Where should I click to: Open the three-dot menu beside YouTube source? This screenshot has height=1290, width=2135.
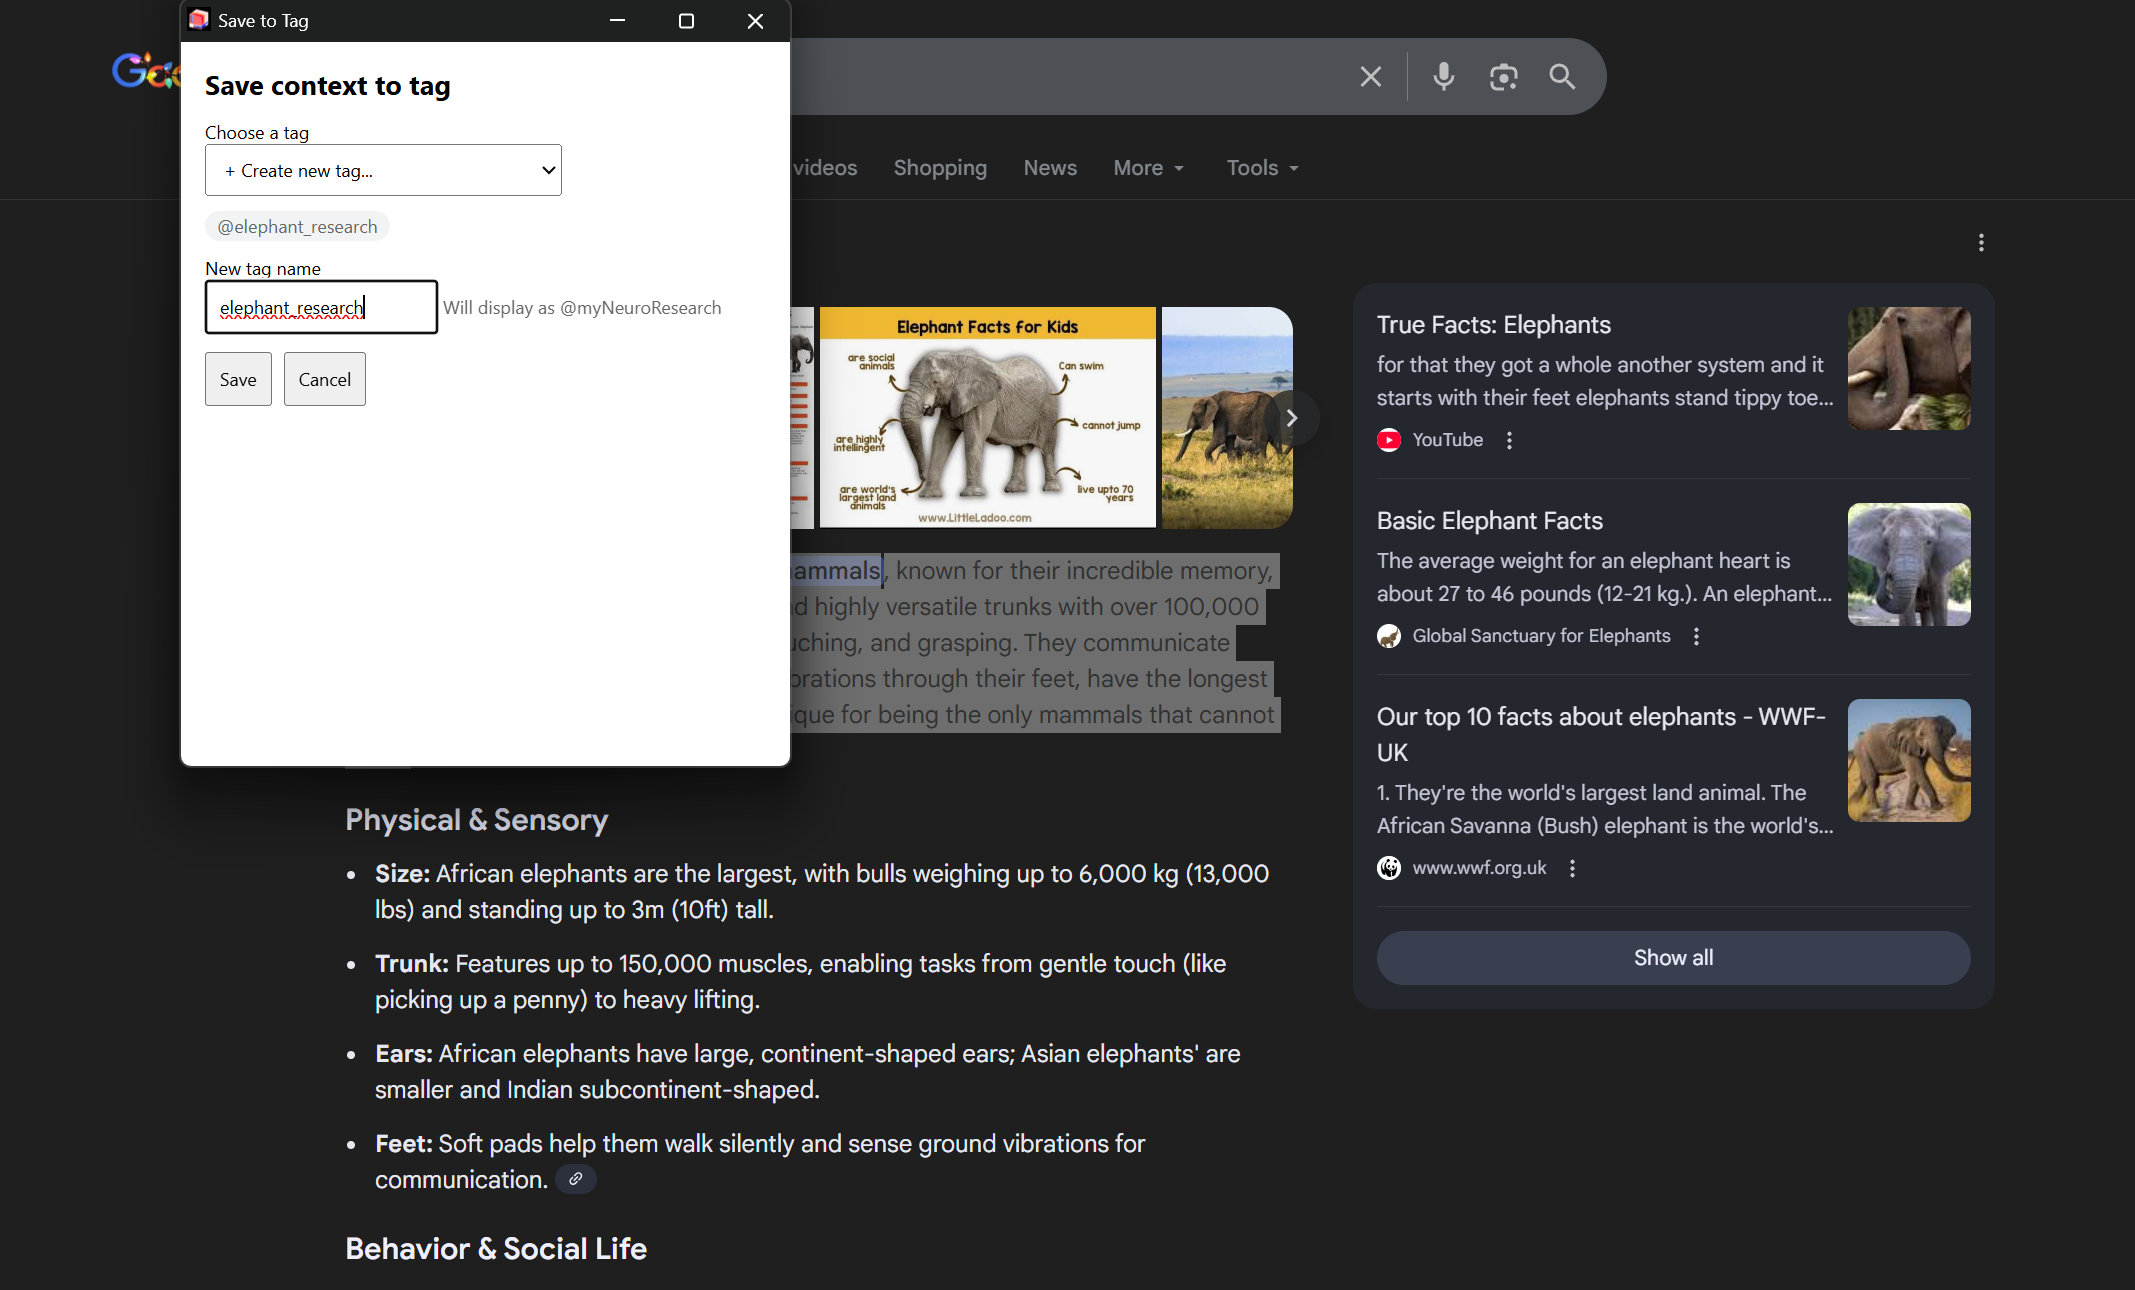(1509, 440)
